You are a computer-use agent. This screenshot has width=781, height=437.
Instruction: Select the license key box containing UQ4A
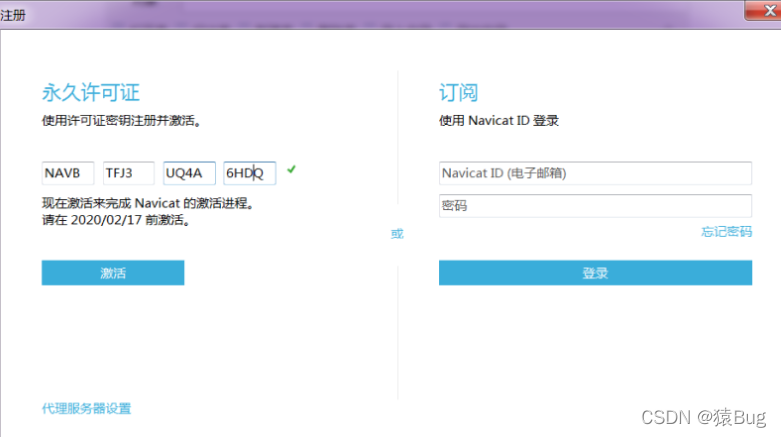click(189, 173)
